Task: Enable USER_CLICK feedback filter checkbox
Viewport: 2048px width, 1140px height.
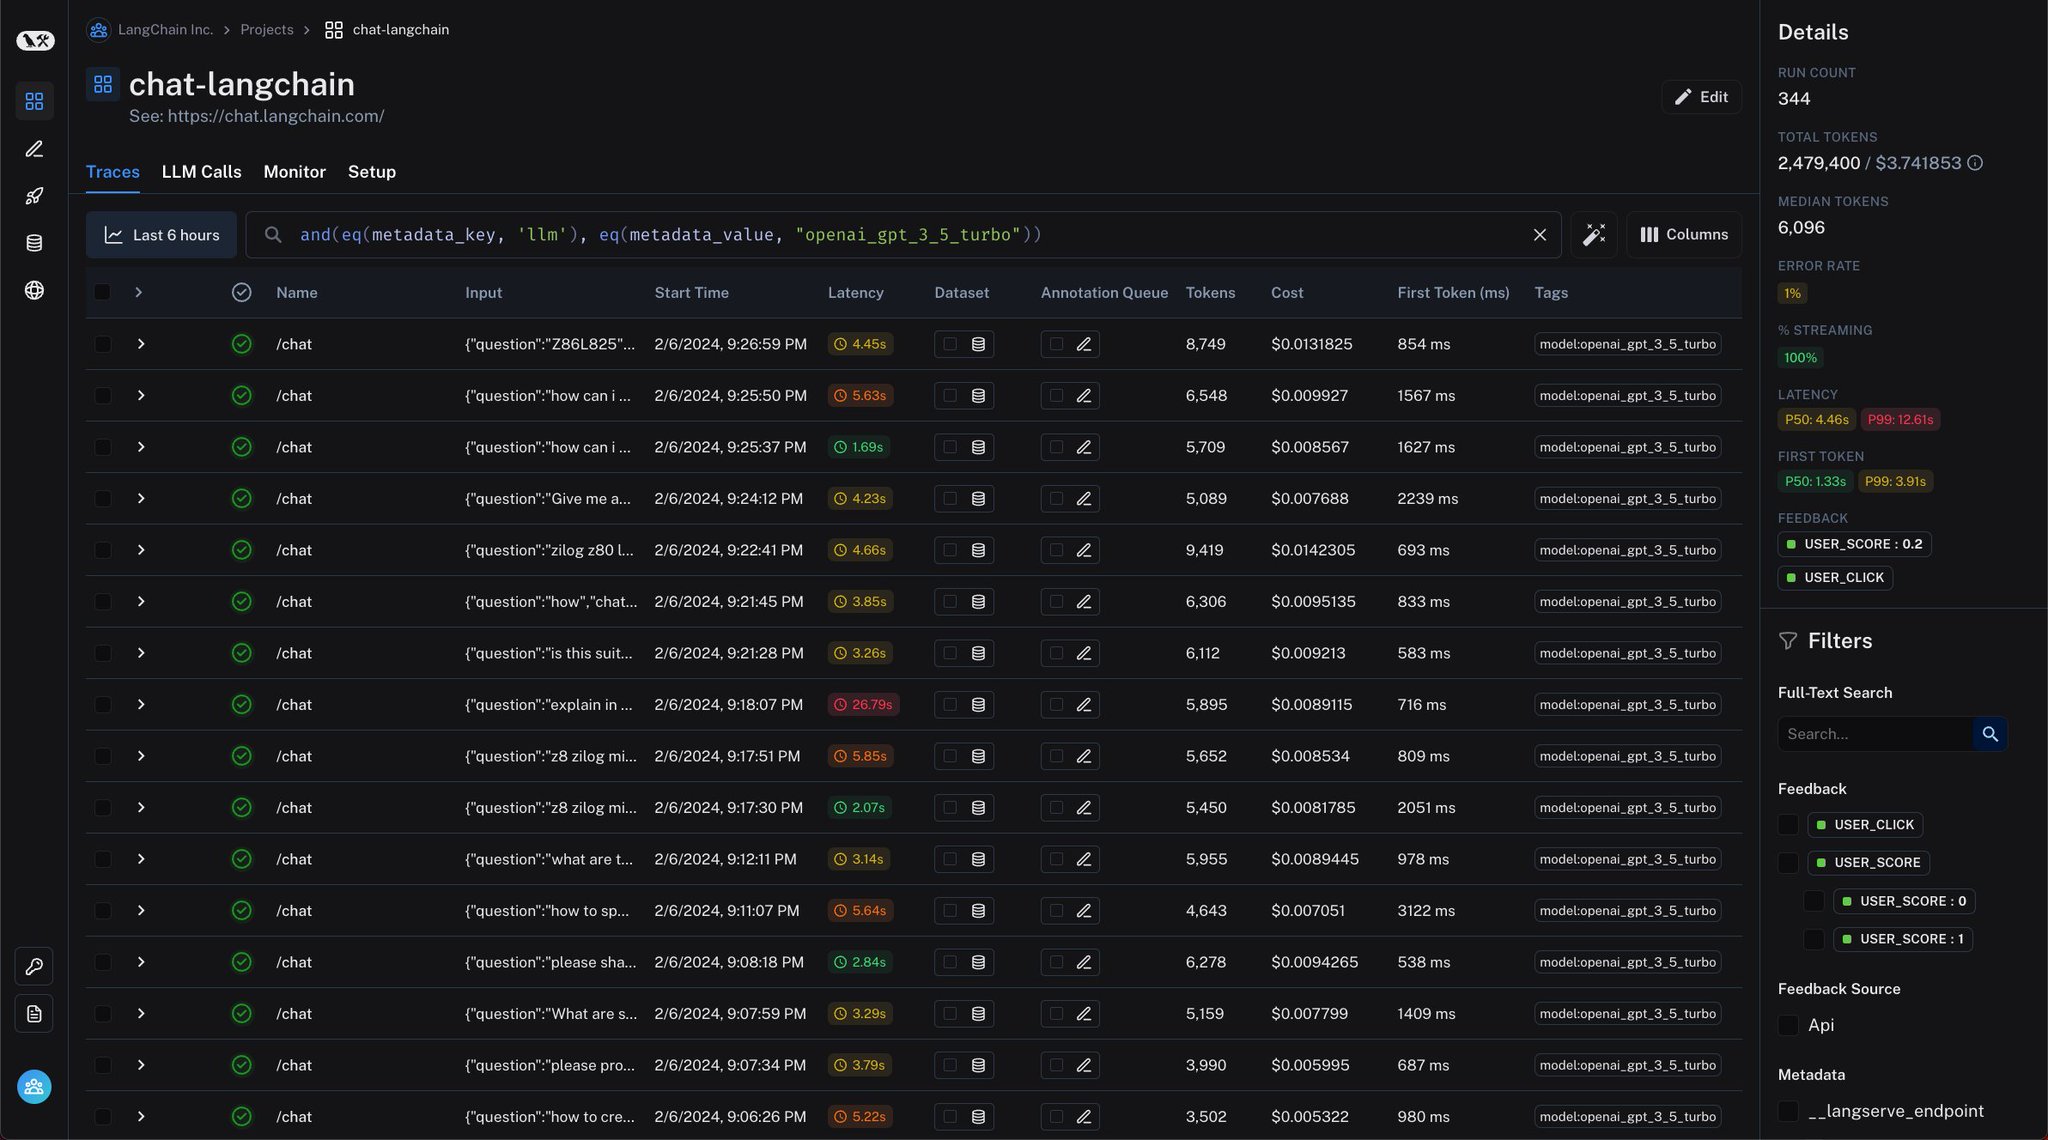Action: (1788, 825)
